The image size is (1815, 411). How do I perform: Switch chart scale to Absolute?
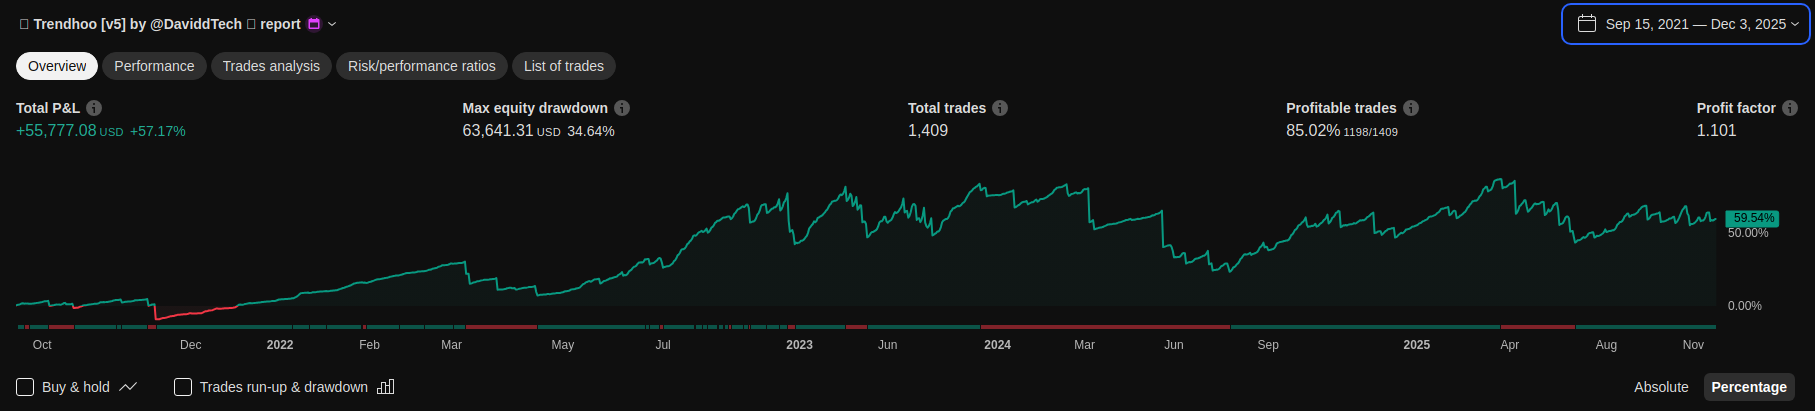(1661, 387)
